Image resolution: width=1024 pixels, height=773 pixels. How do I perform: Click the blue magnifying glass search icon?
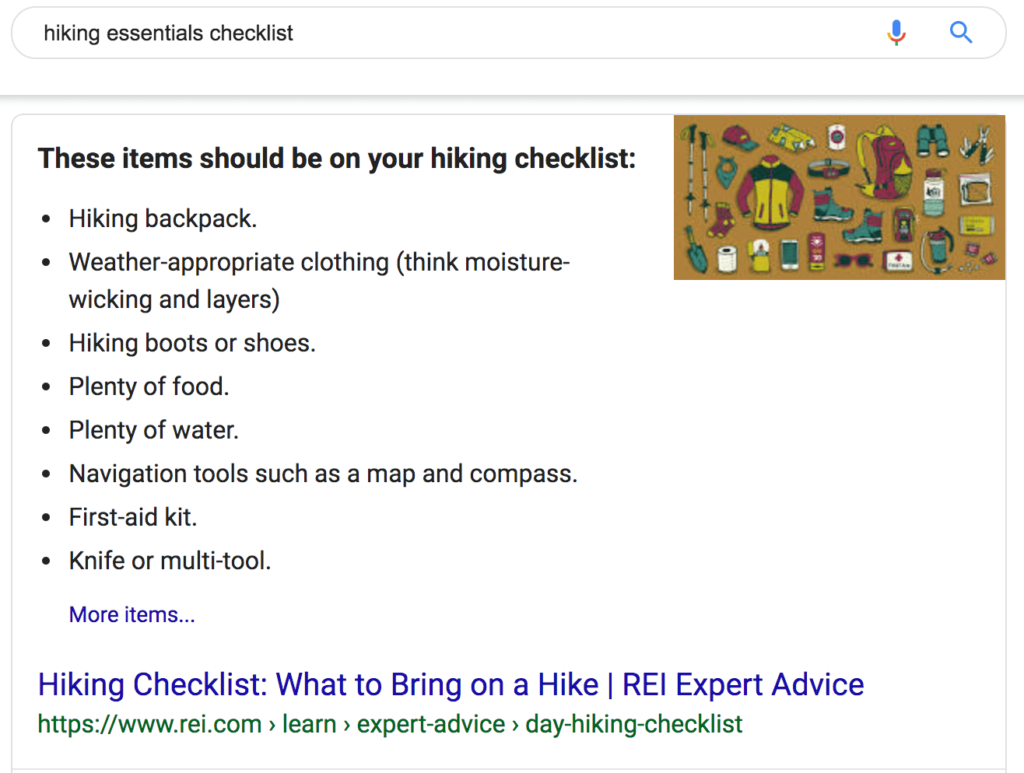[x=961, y=32]
